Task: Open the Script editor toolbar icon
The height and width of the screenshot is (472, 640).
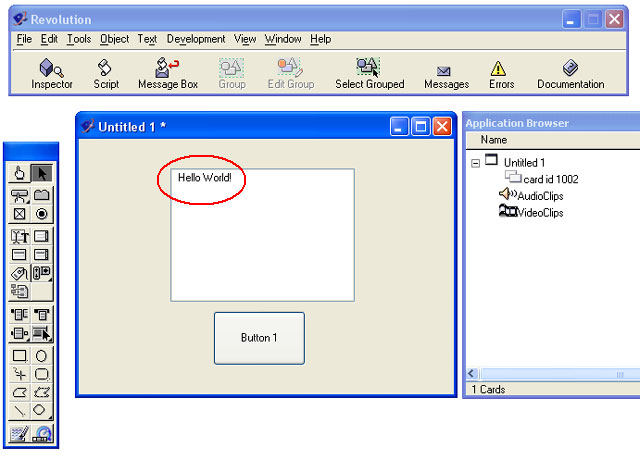Action: pyautogui.click(x=106, y=74)
